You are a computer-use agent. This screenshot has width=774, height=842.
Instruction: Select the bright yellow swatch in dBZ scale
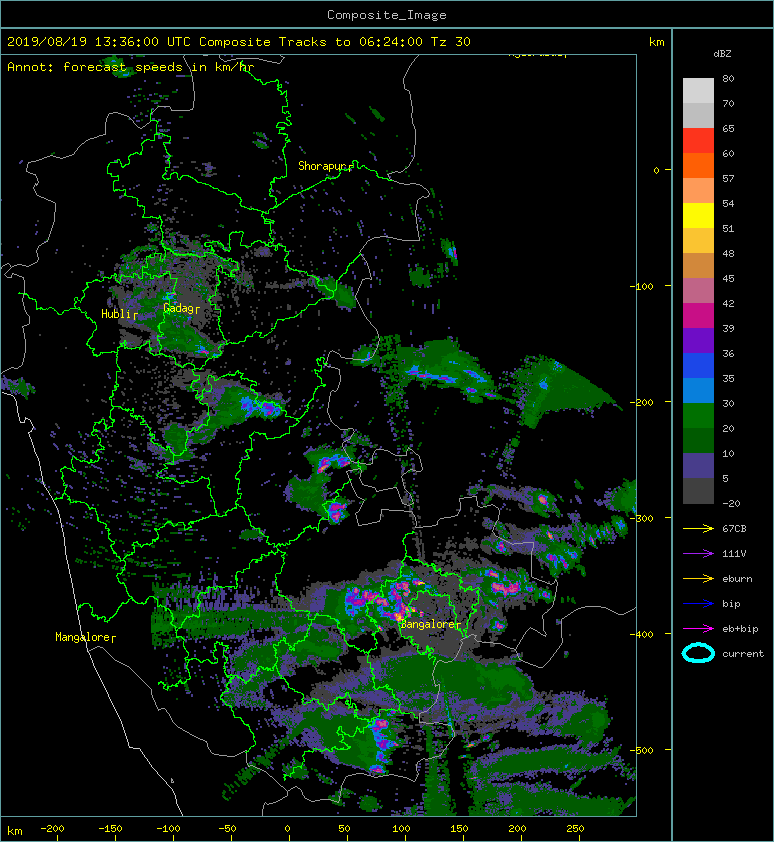pyautogui.click(x=698, y=216)
